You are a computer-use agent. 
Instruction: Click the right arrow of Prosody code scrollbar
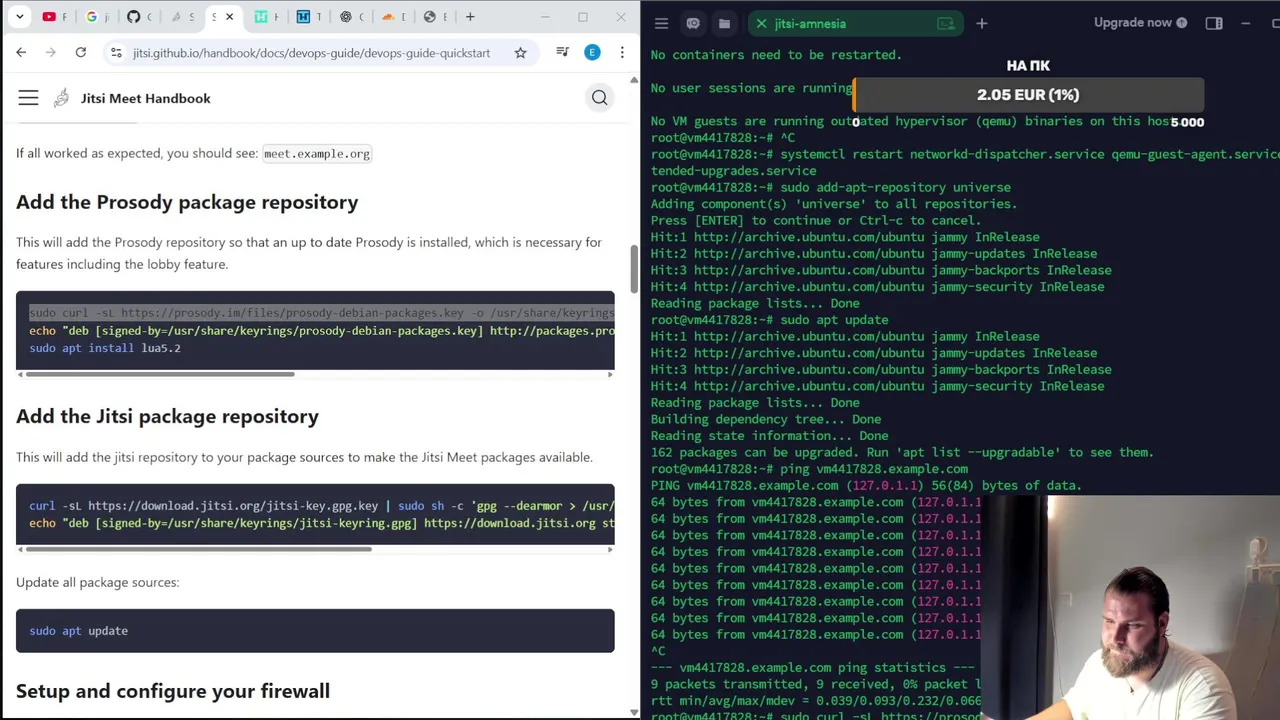coord(610,374)
